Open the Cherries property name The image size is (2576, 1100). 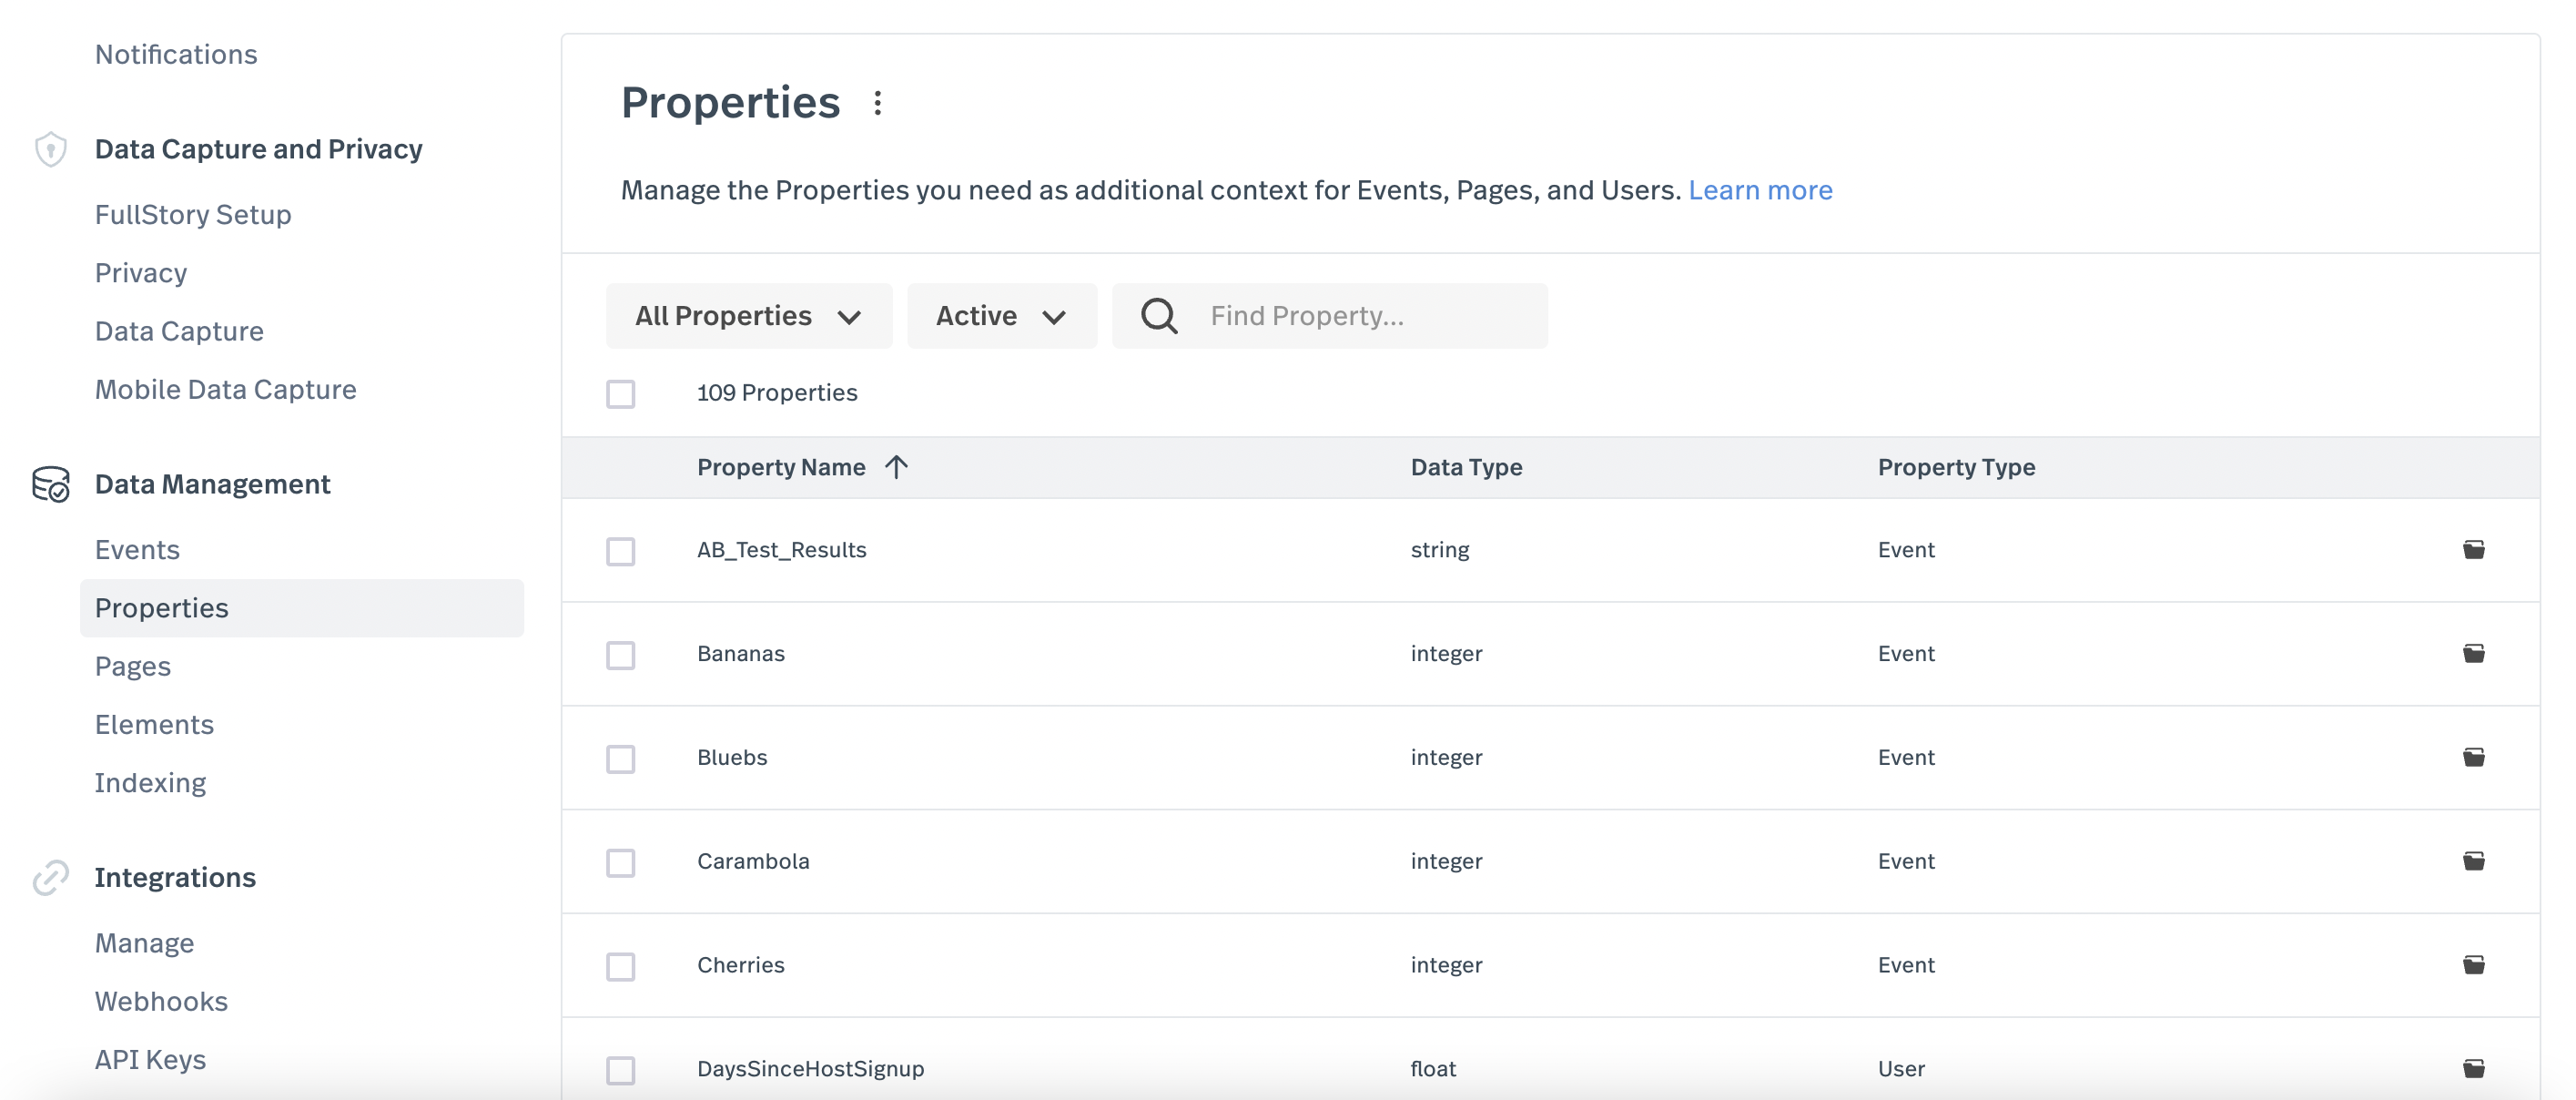tap(740, 965)
